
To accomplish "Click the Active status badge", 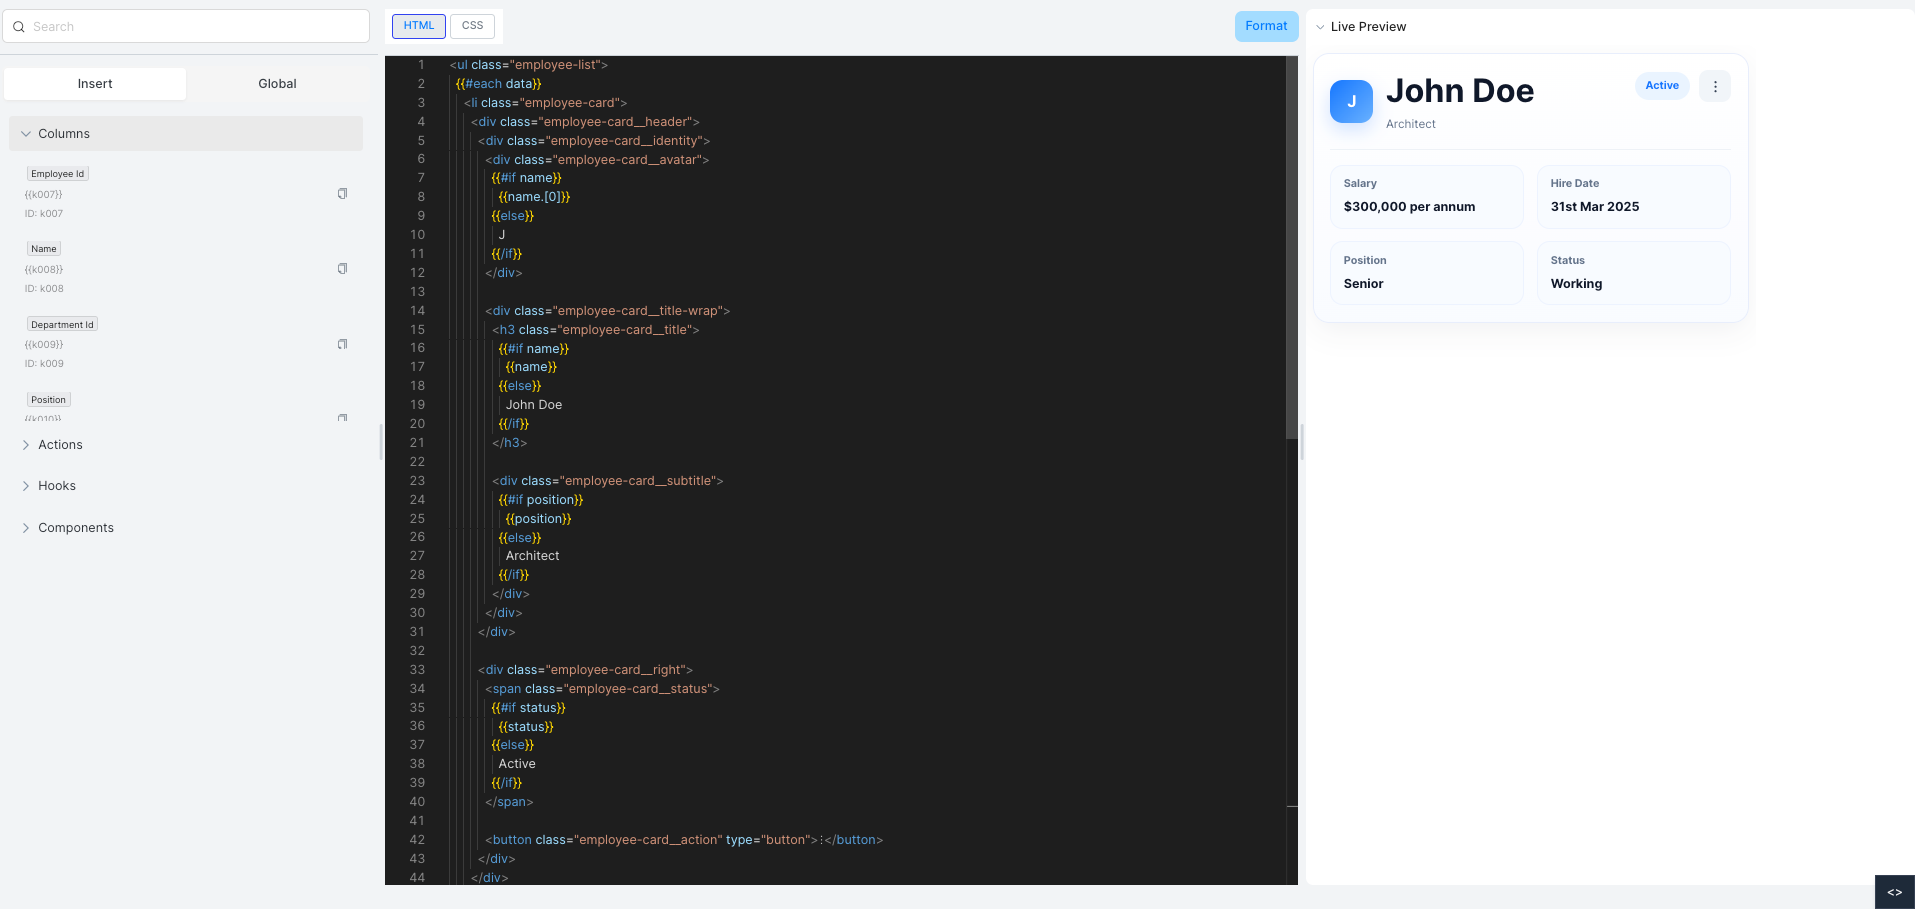I will pos(1661,86).
